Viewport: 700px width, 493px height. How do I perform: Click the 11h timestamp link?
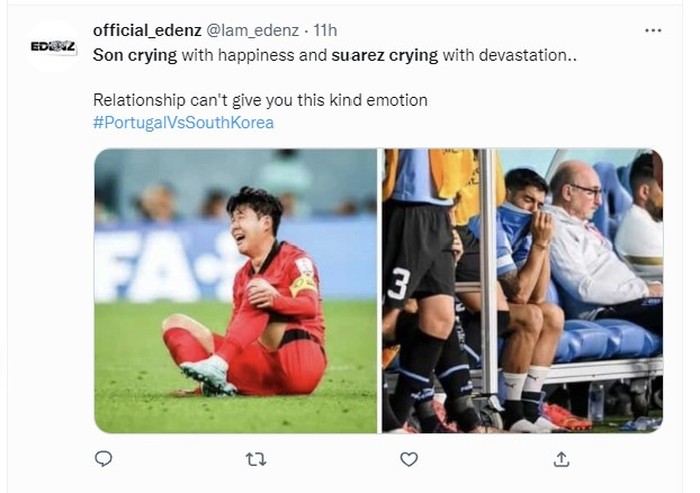tap(323, 31)
